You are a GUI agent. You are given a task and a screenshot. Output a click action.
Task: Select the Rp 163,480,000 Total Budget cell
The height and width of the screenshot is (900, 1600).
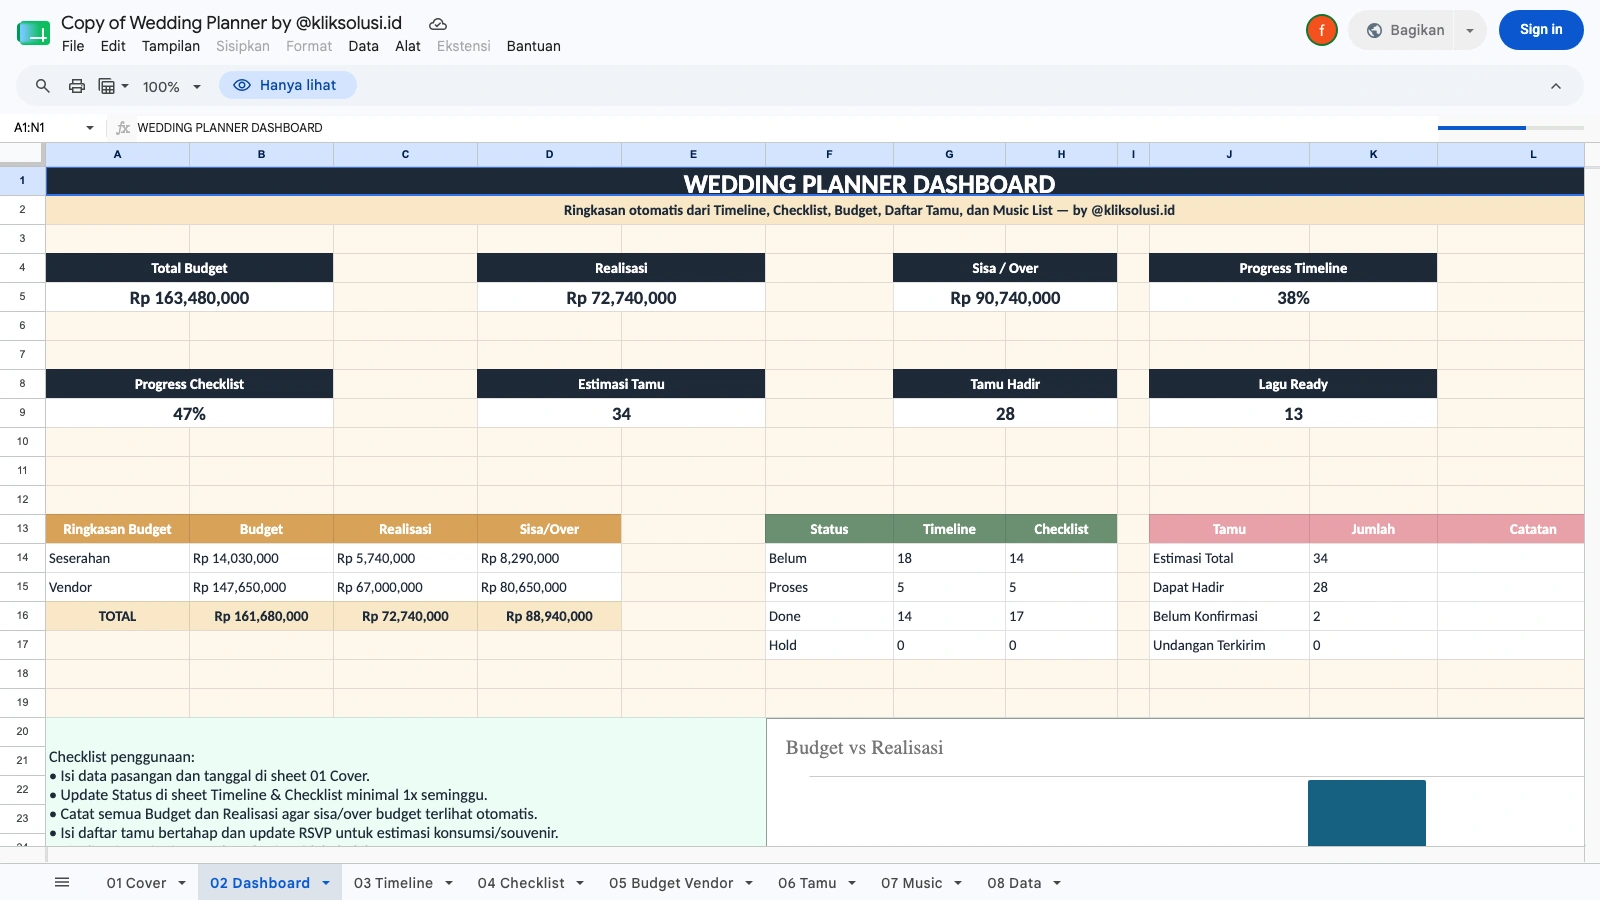coord(189,298)
